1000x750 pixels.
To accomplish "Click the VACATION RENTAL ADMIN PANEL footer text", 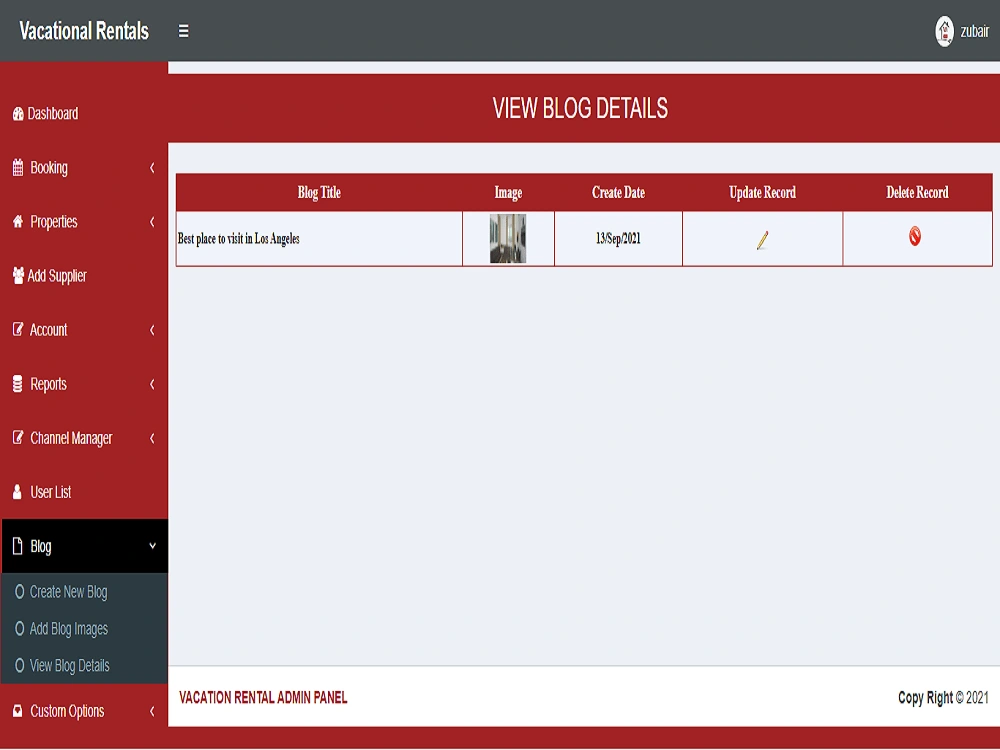I will pos(263,698).
